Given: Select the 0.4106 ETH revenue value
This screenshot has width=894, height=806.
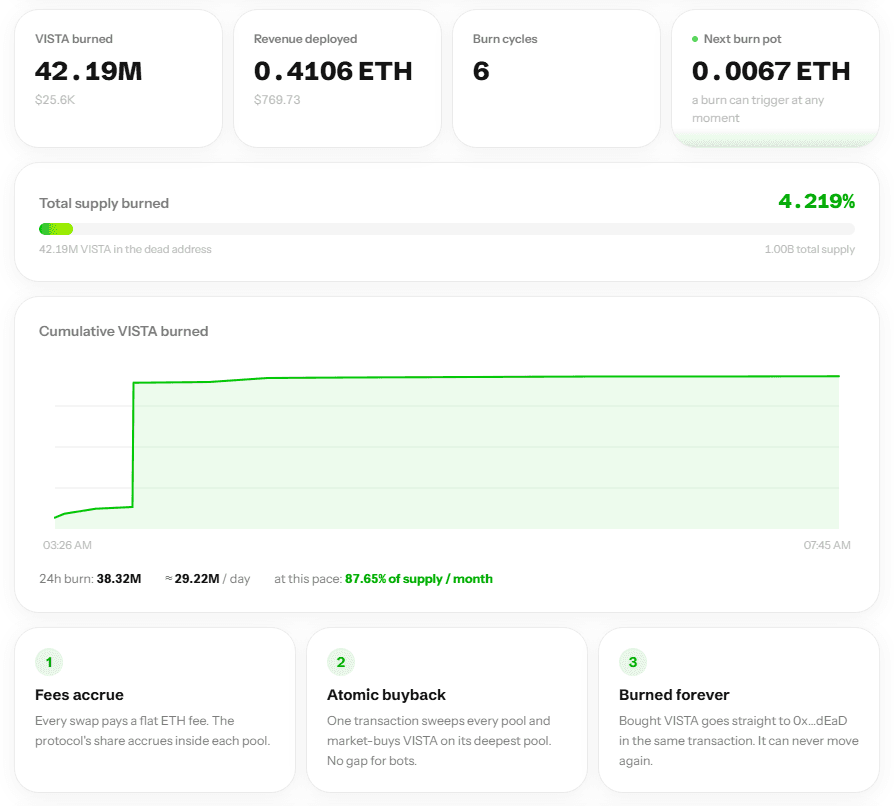Looking at the screenshot, I should [333, 71].
